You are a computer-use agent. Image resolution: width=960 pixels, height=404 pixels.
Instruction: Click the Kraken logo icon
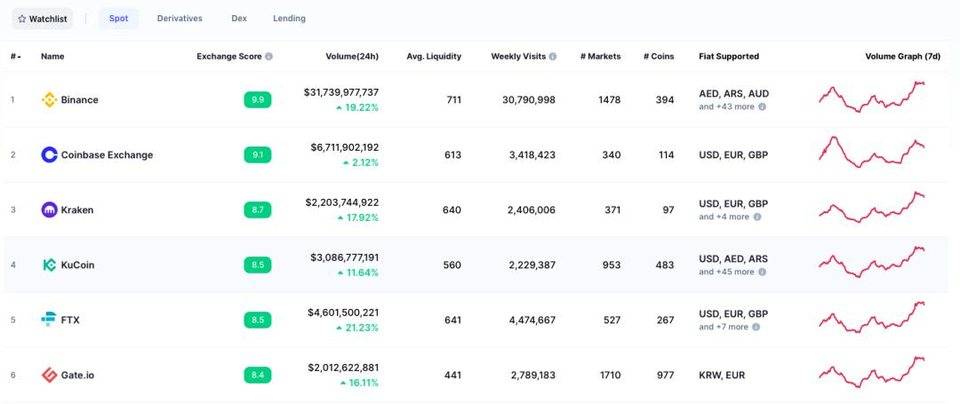49,210
